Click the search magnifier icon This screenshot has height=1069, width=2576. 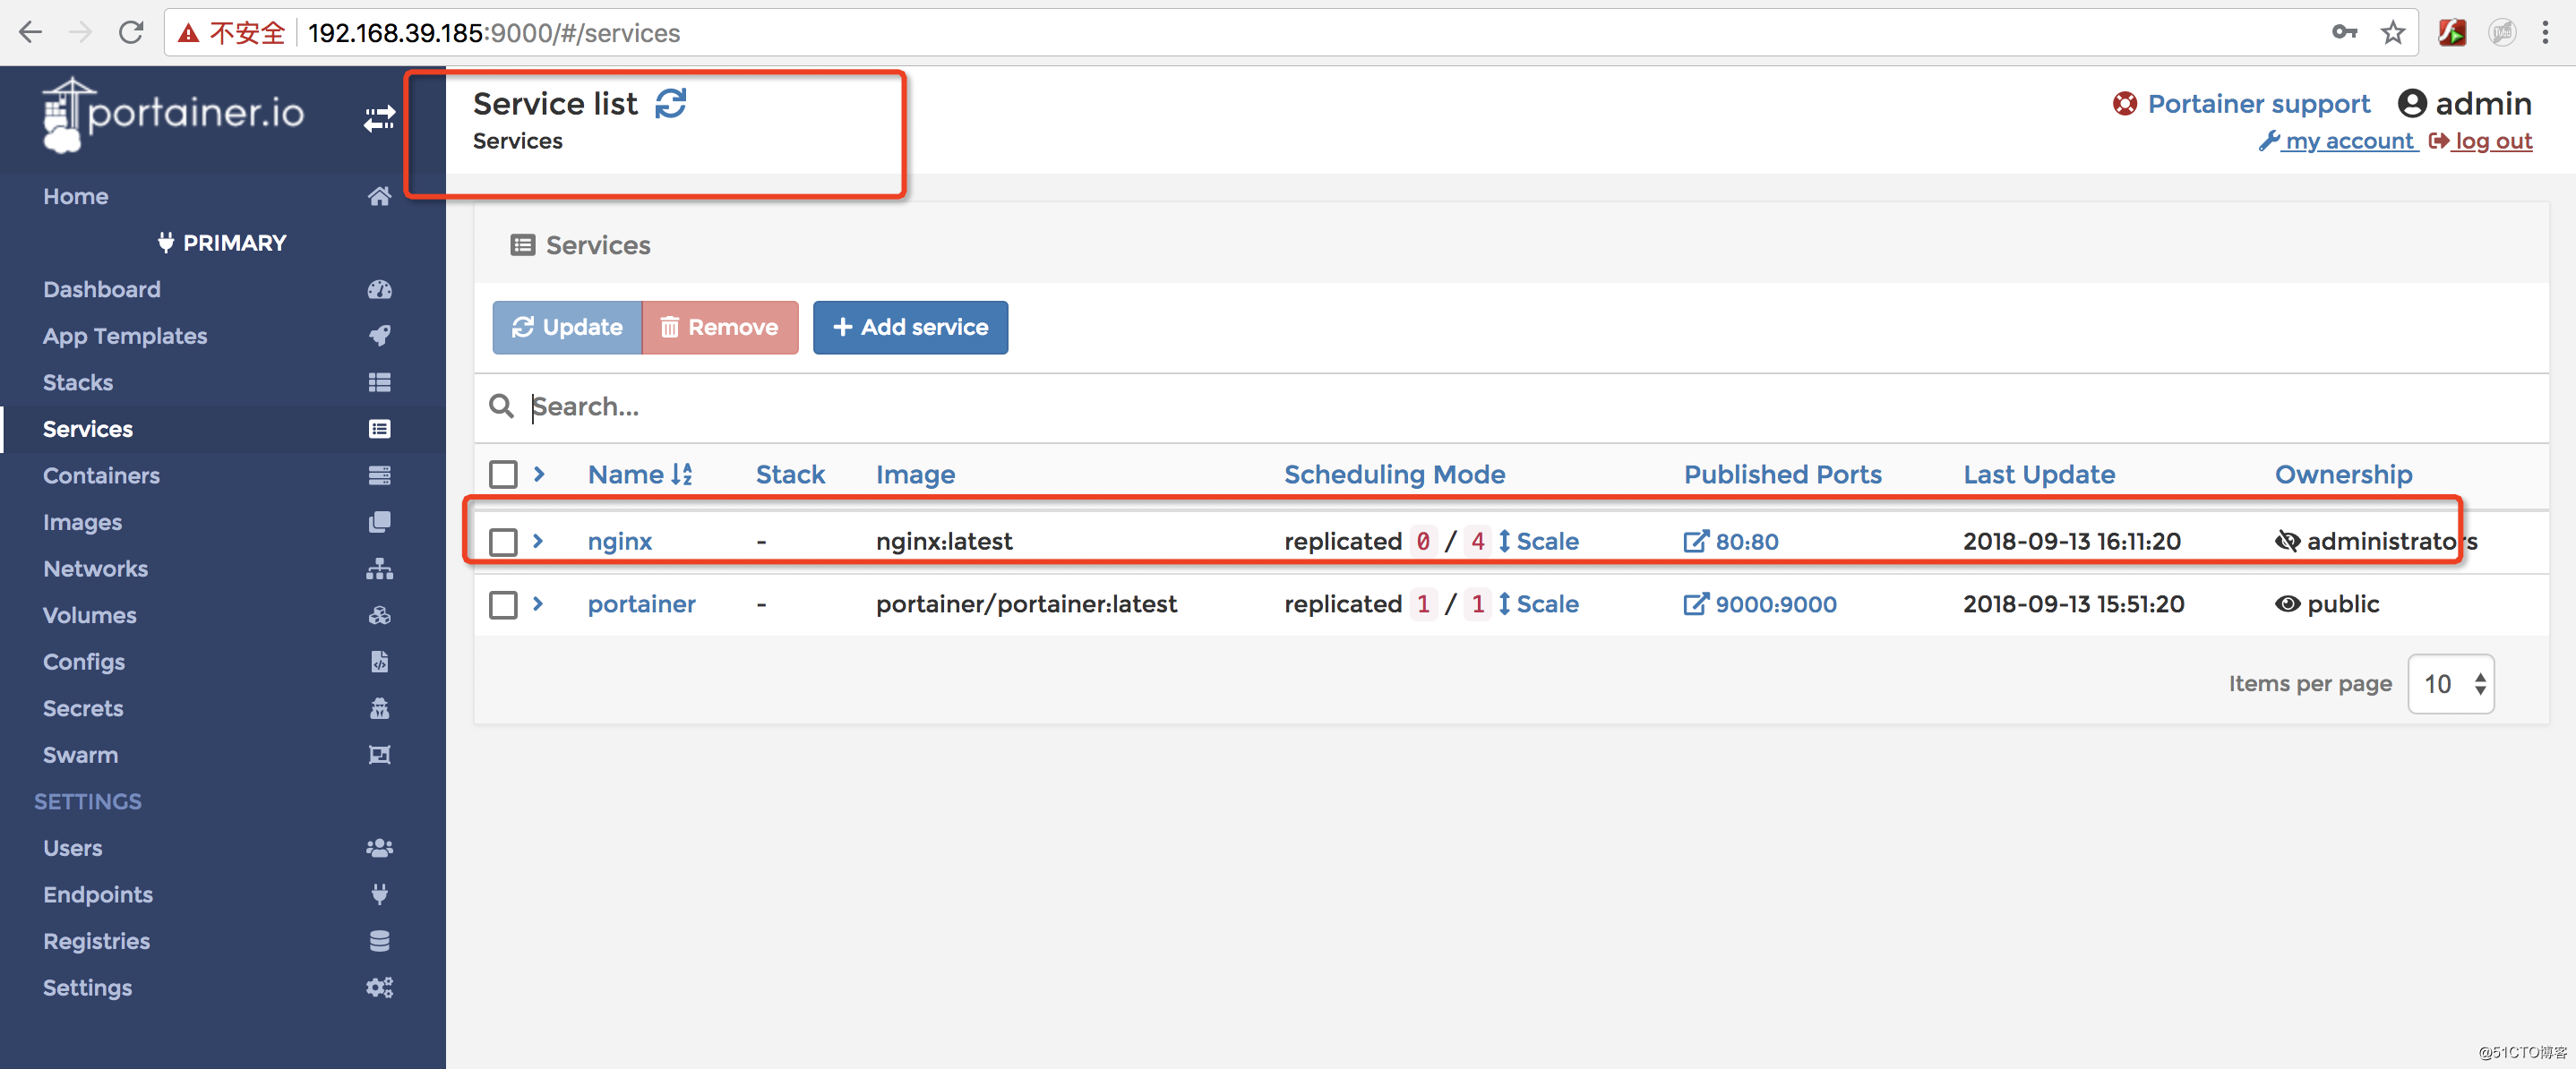501,406
